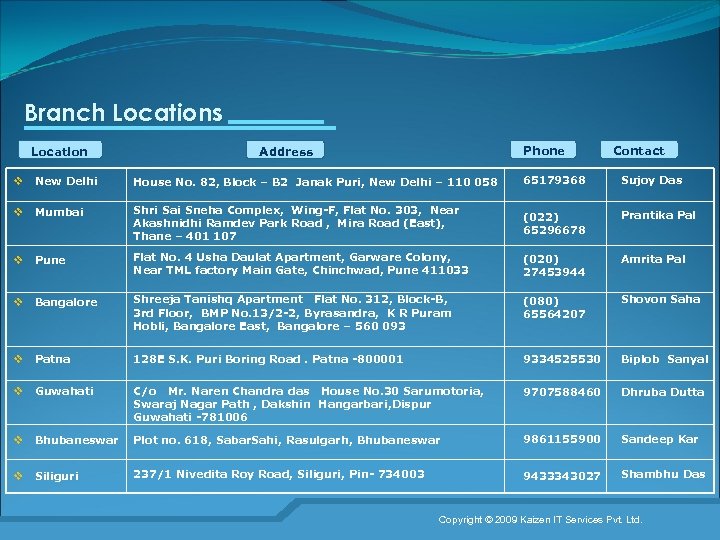
Task: Click phone number (080) 65564207
Action: [x=554, y=308]
